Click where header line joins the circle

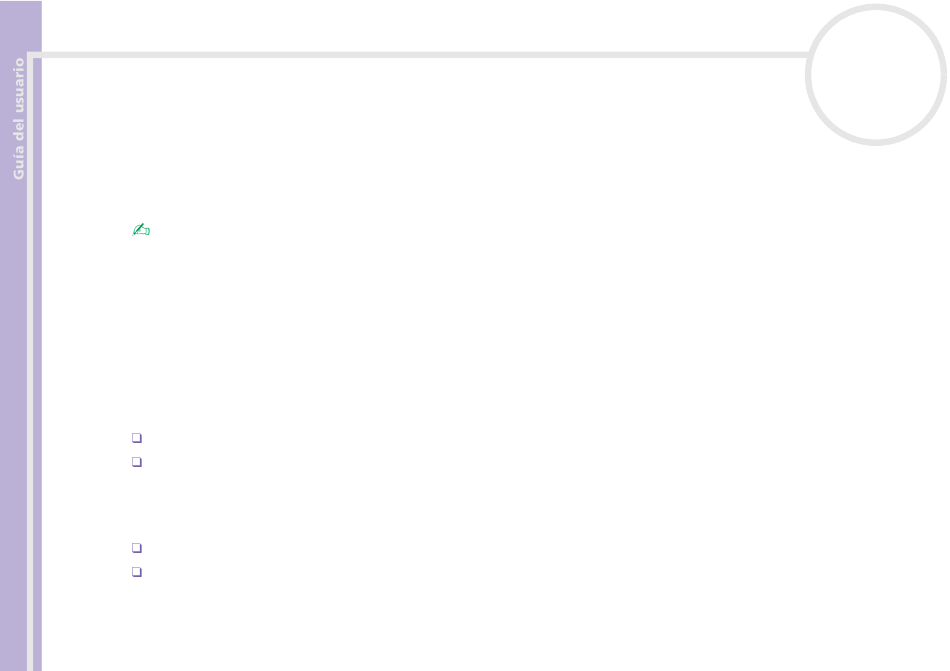pos(809,55)
